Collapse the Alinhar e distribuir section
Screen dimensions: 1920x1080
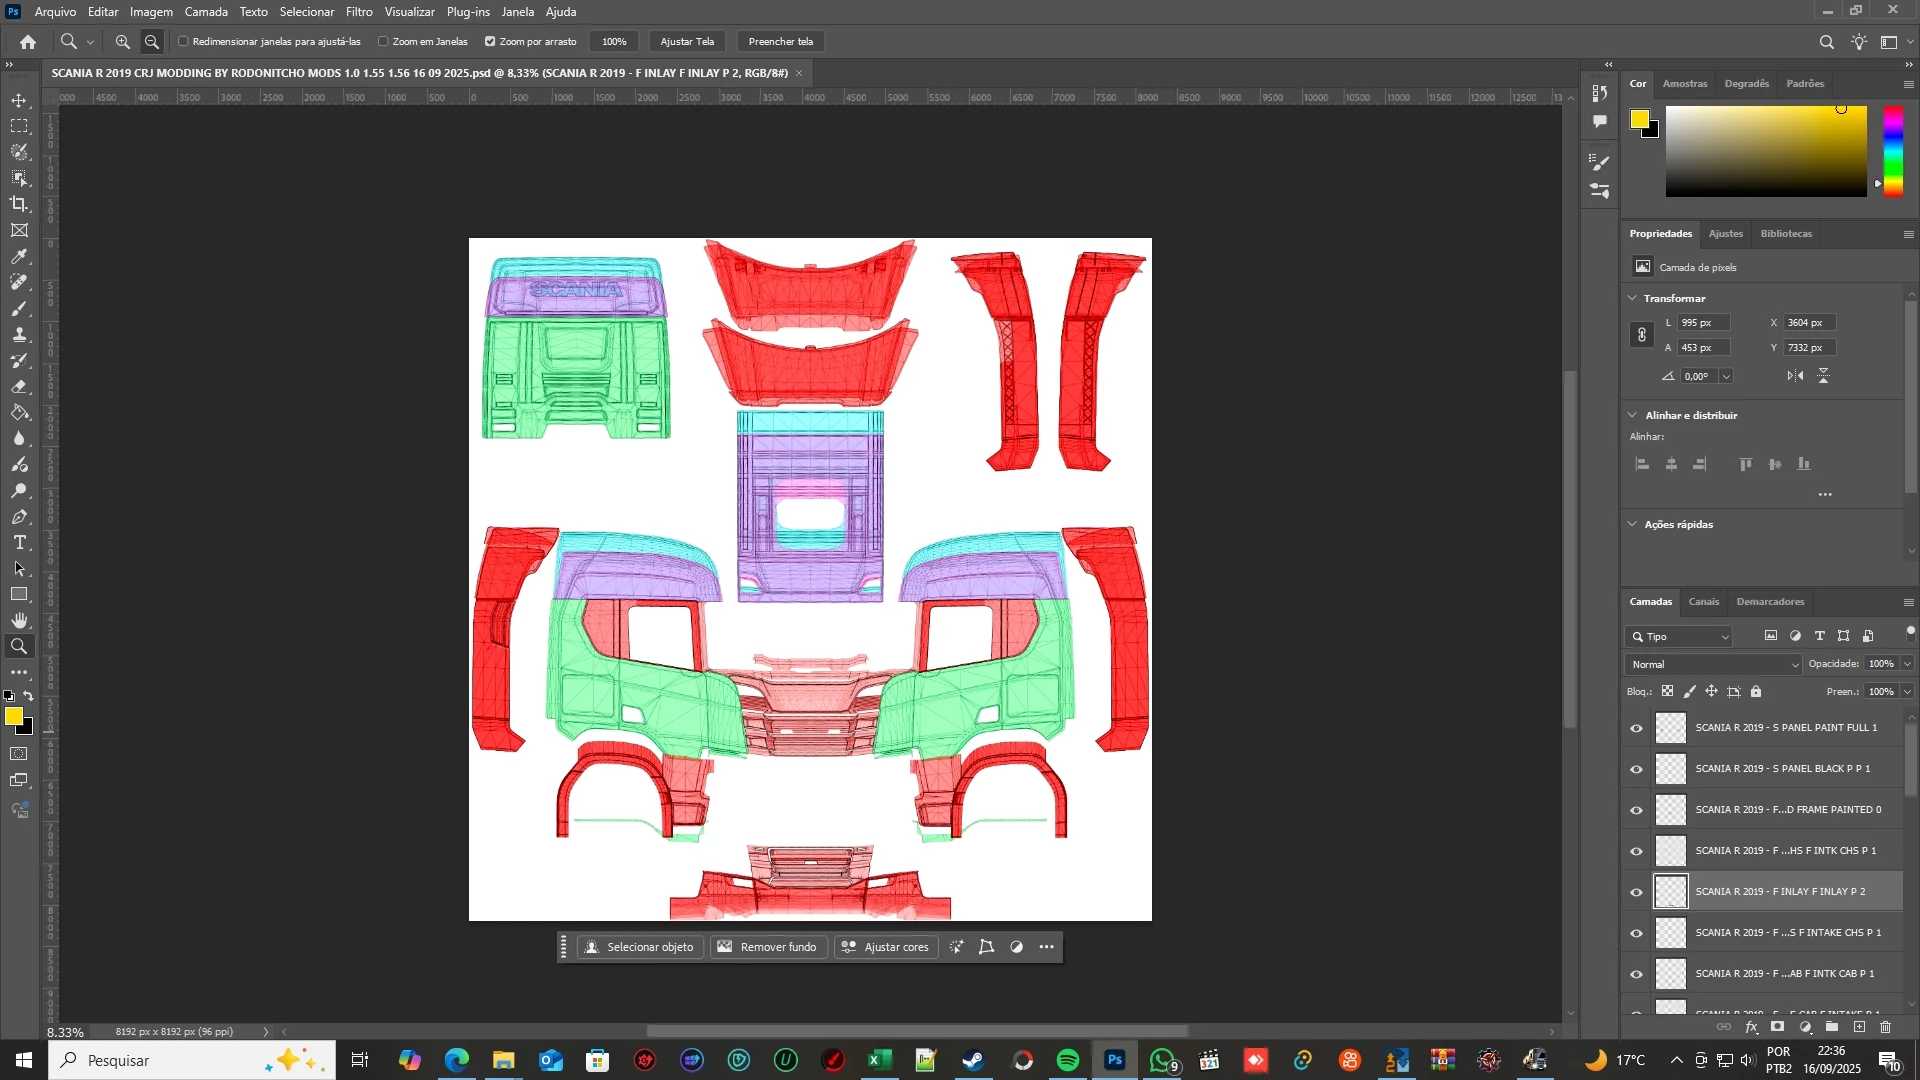point(1633,415)
